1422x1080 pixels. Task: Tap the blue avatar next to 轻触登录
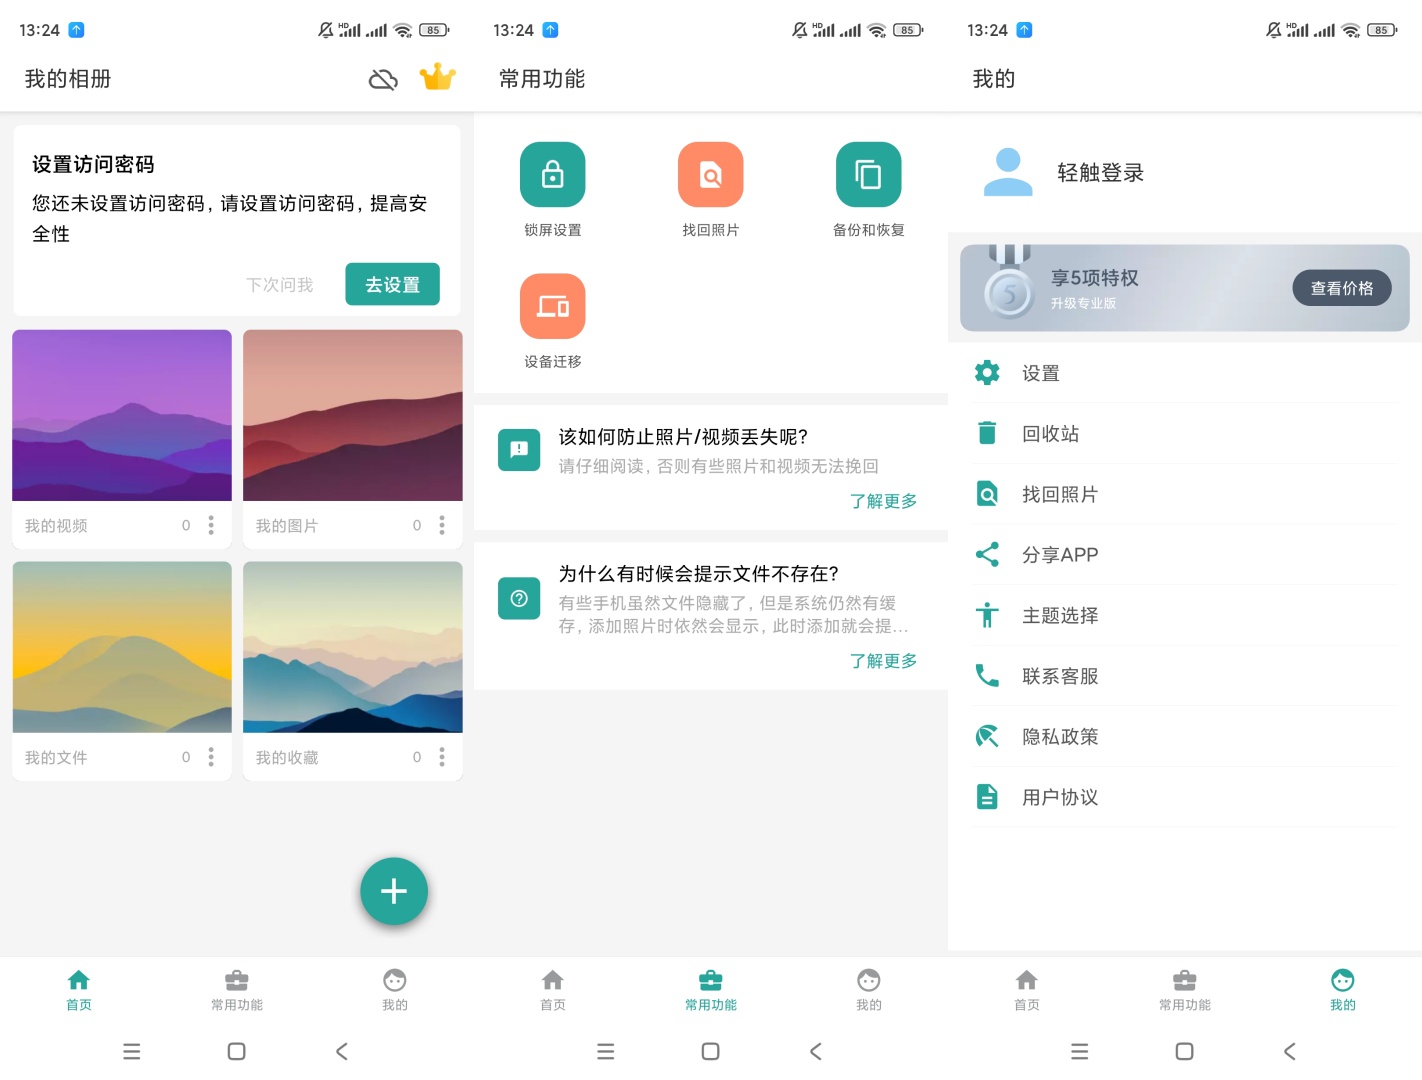(1008, 172)
